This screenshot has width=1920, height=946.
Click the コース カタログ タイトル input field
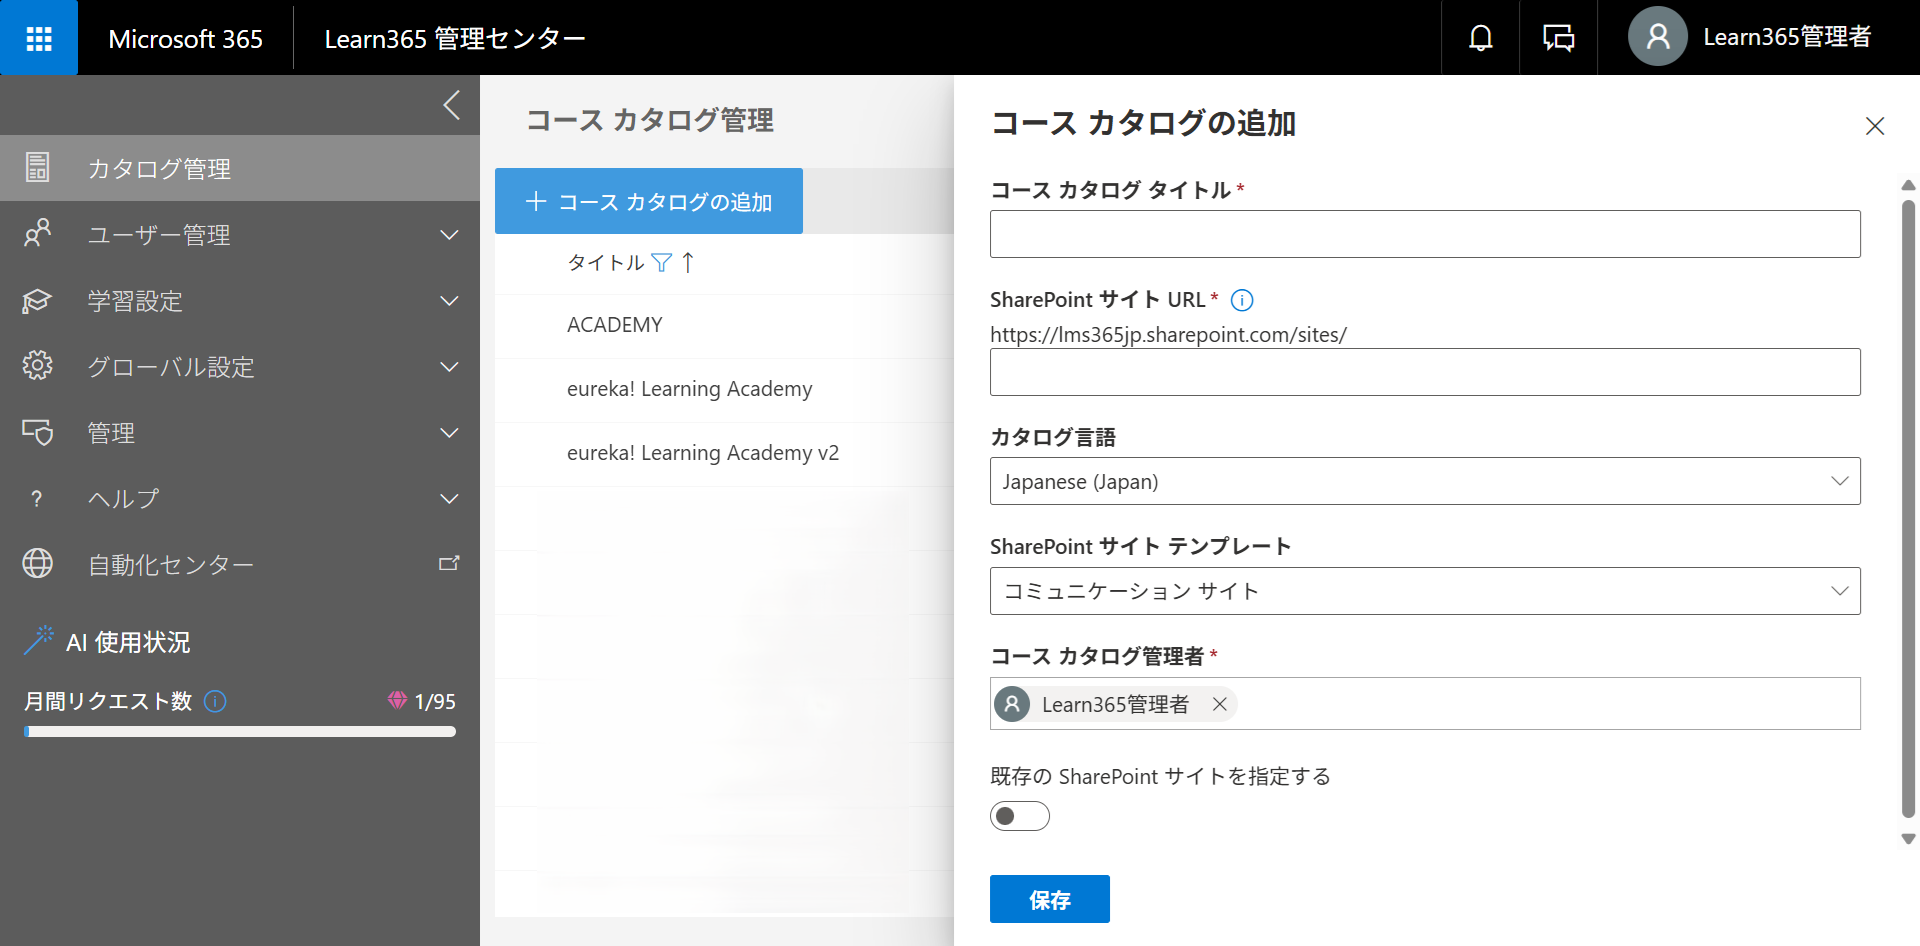click(1425, 234)
